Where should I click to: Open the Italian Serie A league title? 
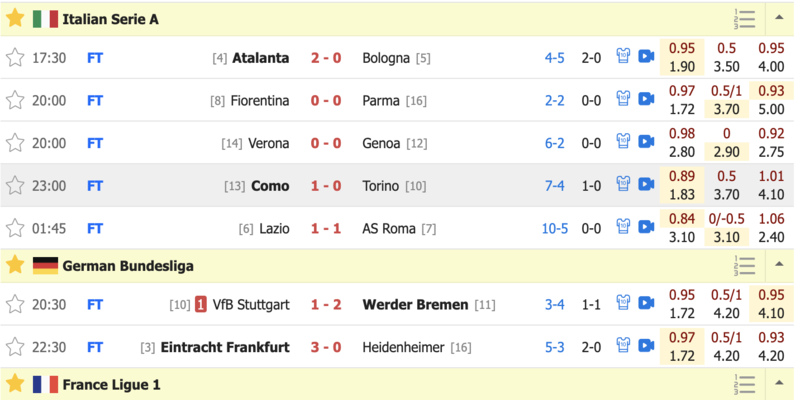110,19
